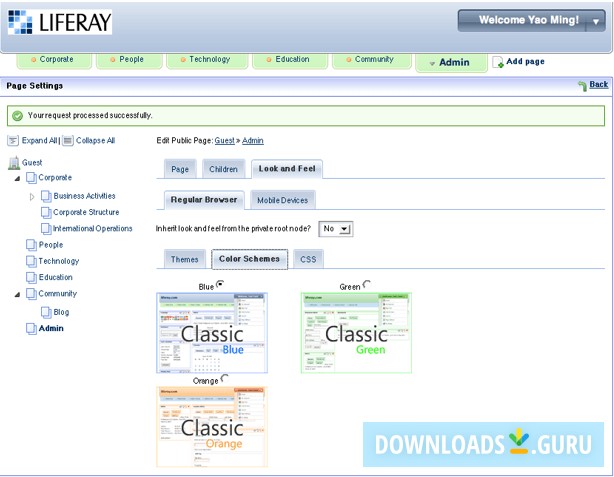Open the Welcome Yao Ming dropdown arrow
614x477 pixels.
pyautogui.click(x=596, y=22)
